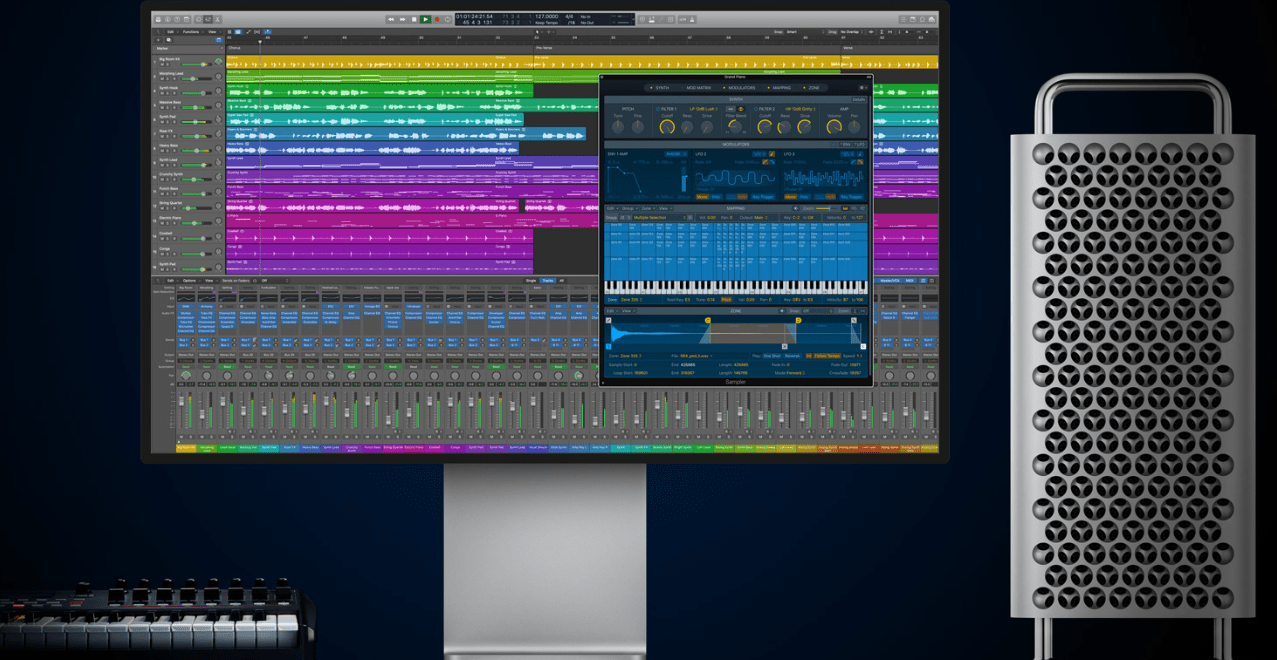
Task: Solo the Big Room Kit track
Action: (167, 64)
